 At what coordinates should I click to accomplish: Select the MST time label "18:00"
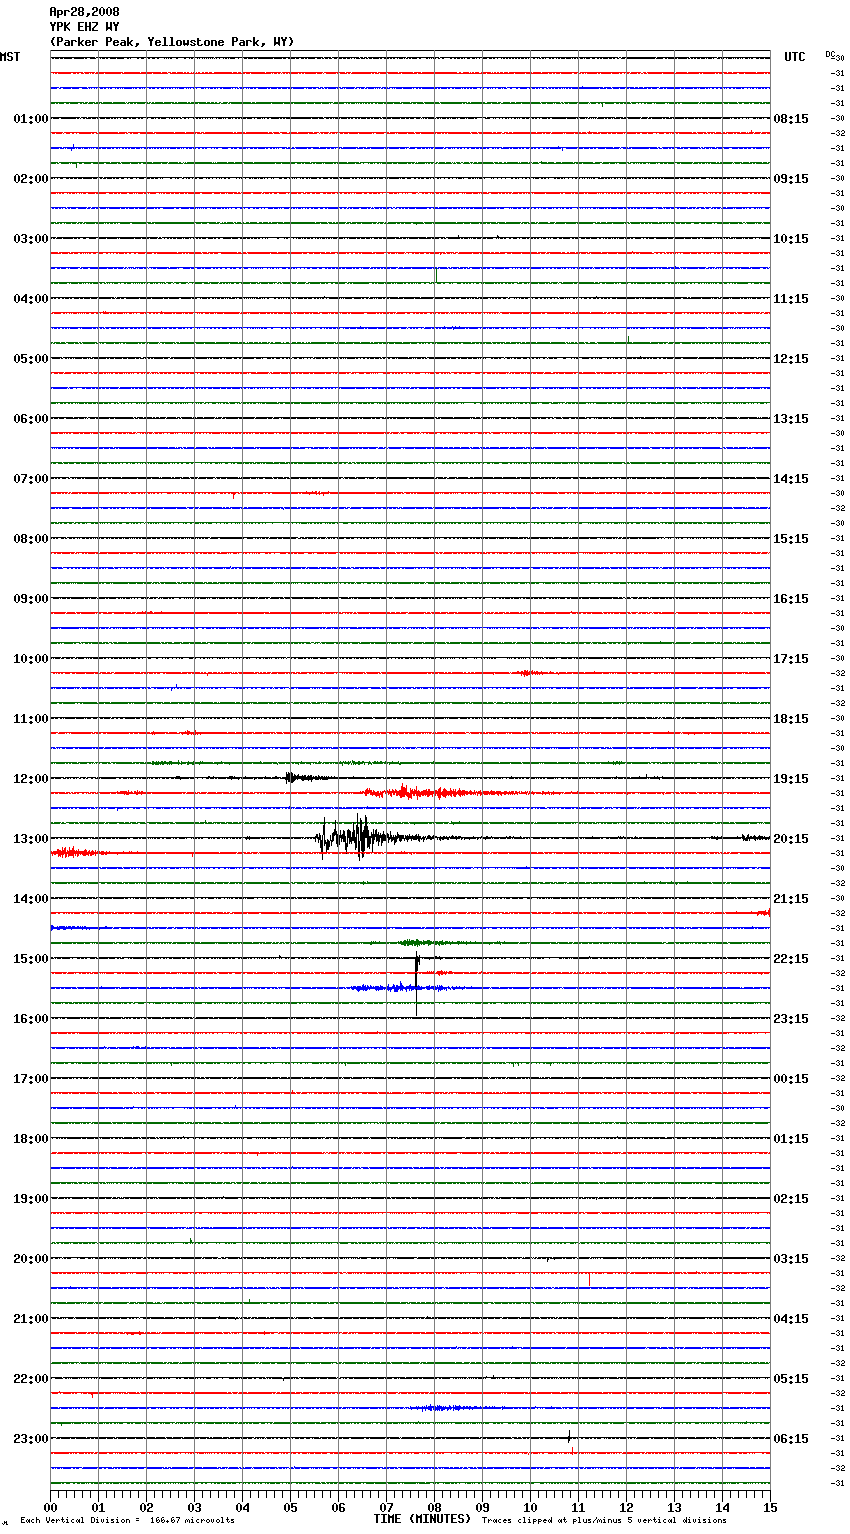31,1139
